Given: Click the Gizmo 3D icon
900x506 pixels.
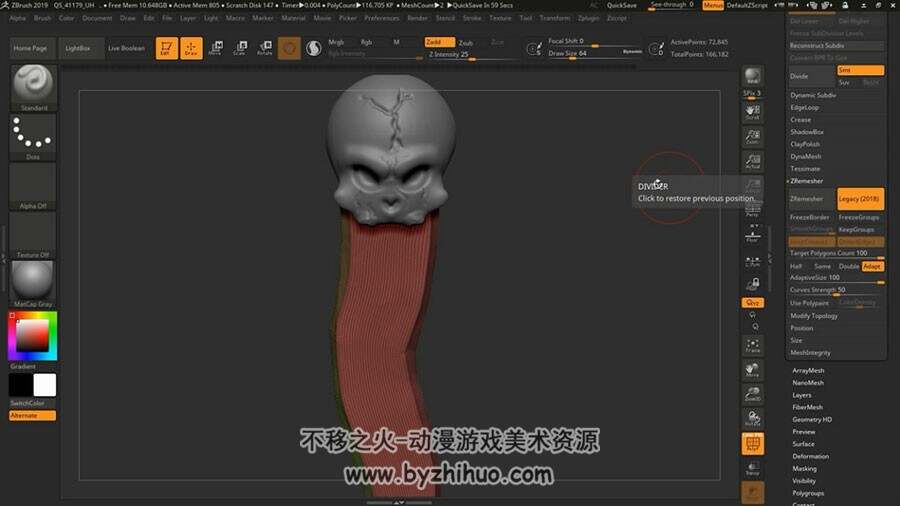Looking at the screenshot, I should [289, 48].
